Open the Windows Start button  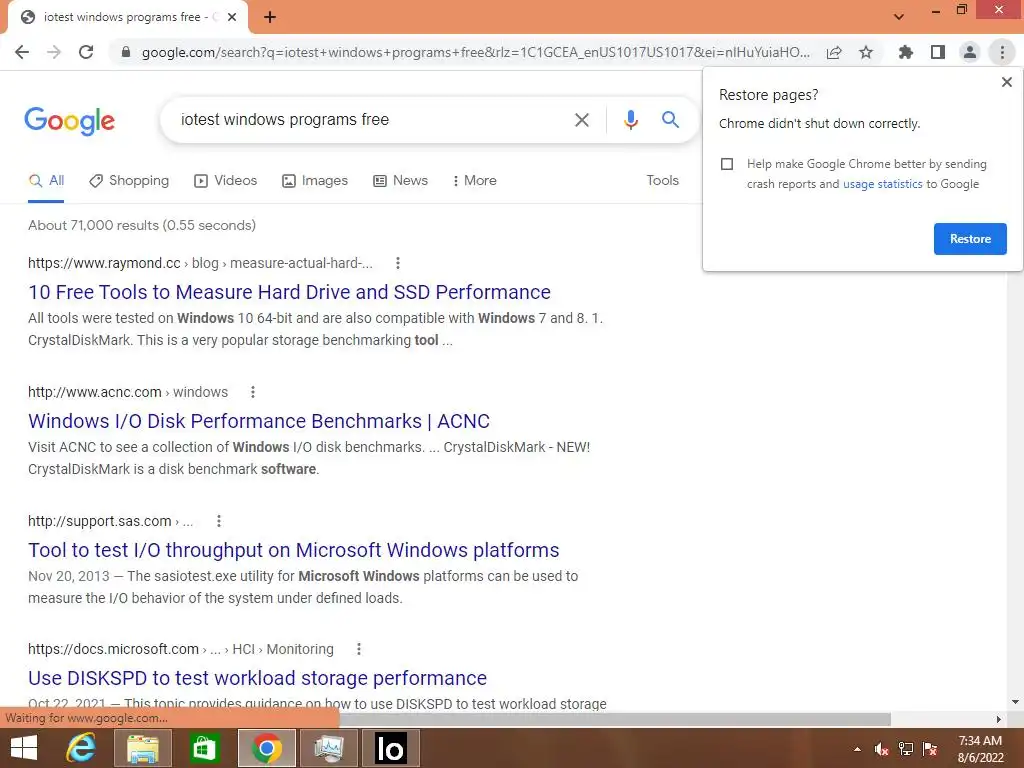[24, 748]
